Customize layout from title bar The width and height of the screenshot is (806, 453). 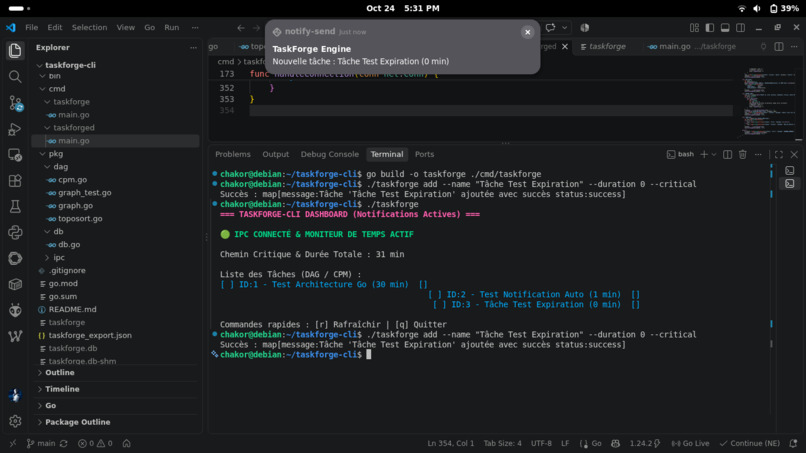click(x=694, y=28)
